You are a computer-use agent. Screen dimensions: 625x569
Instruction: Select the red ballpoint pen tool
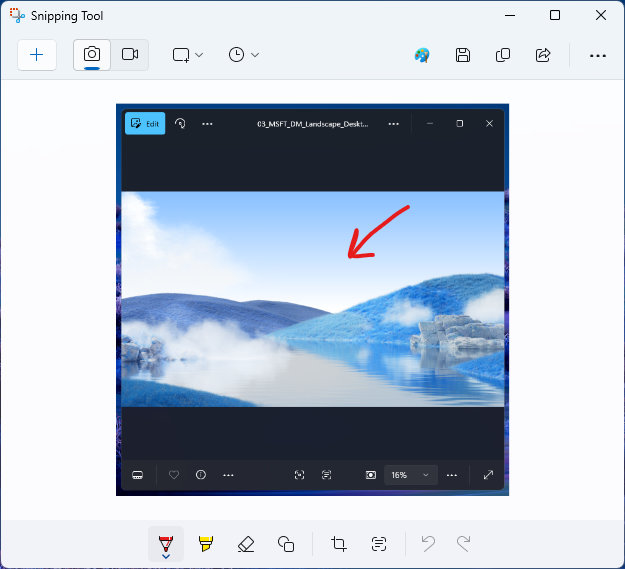pos(166,543)
